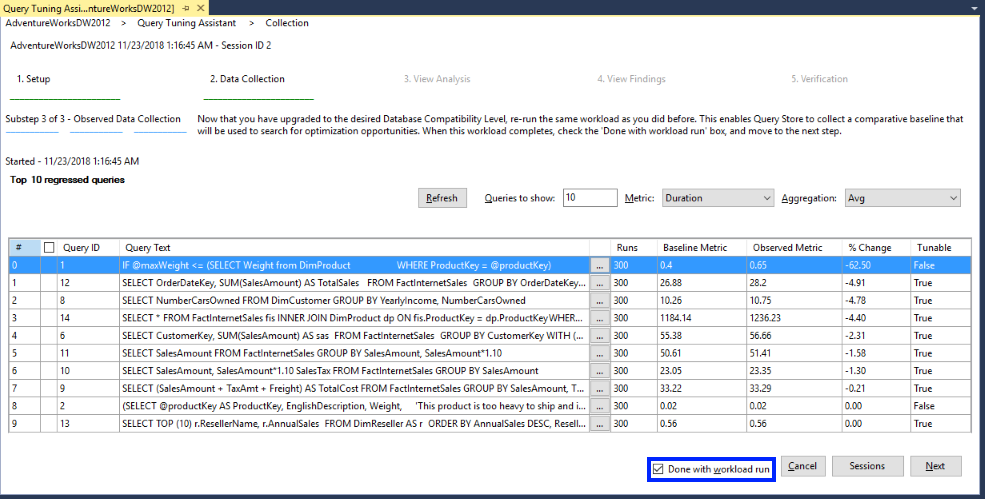The image size is (985, 499).
Task: Tick the select-all checkbox in grid header
Action: pyautogui.click(x=49, y=247)
